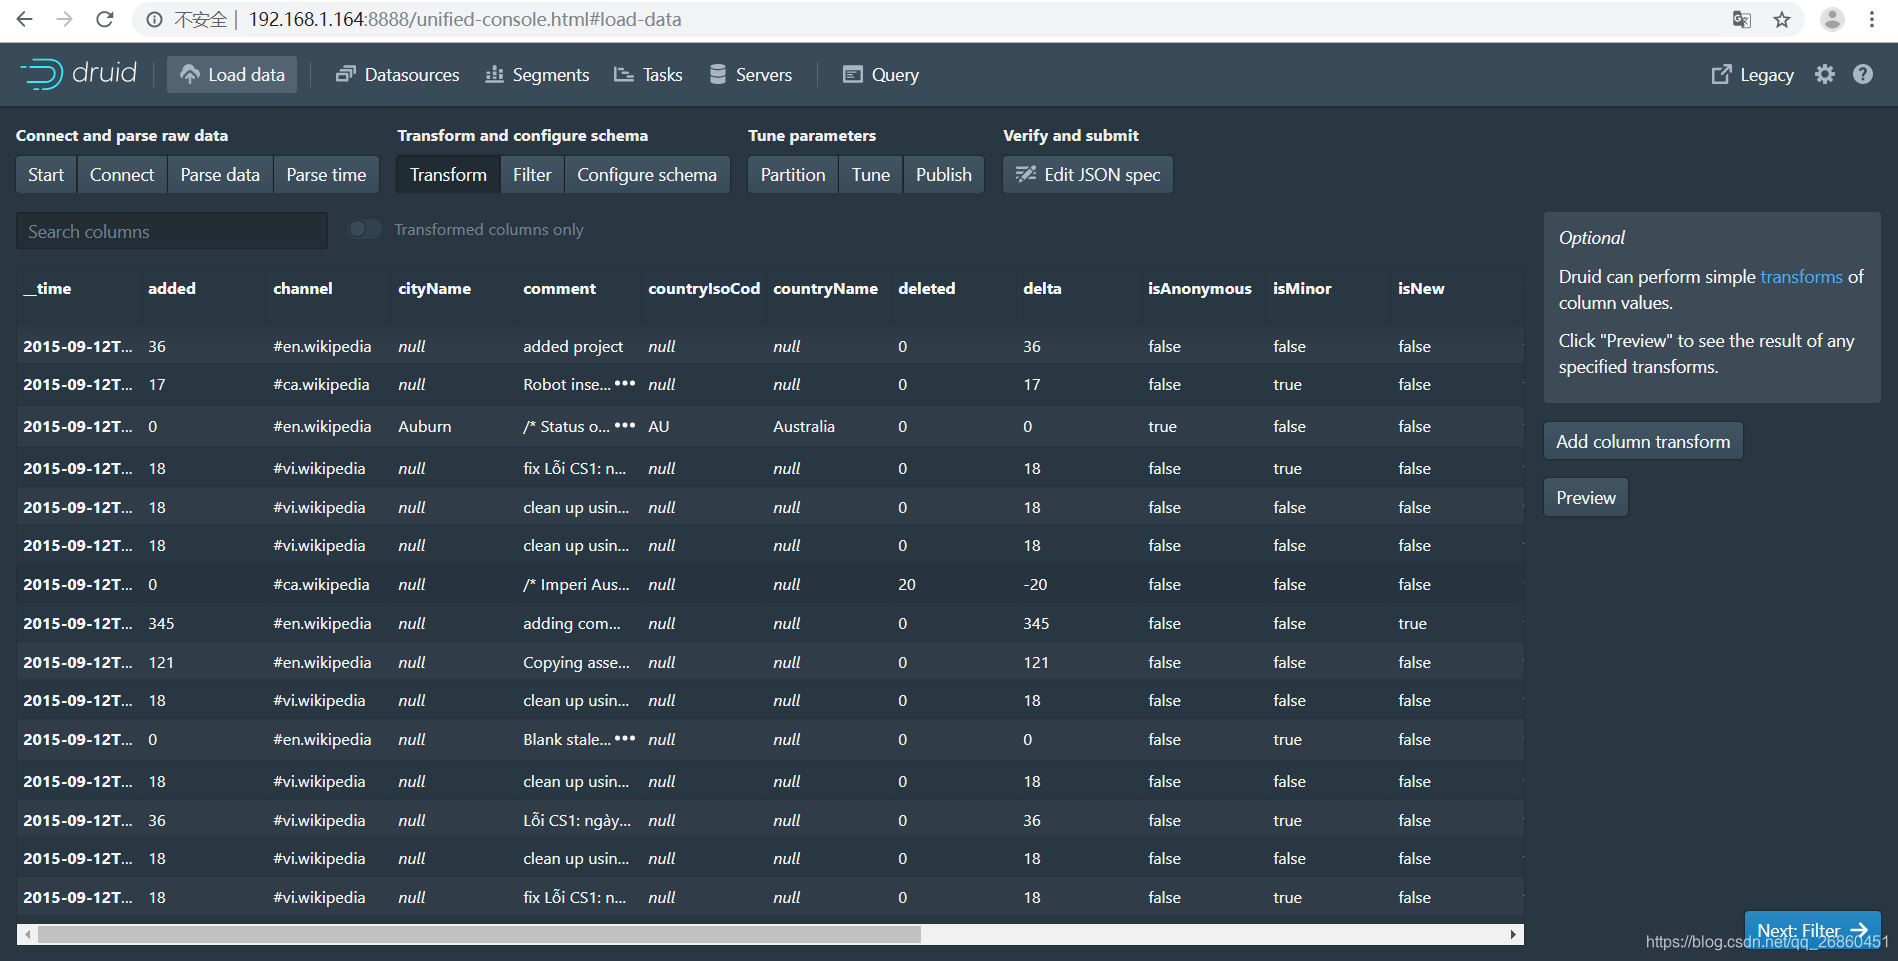Select the countryName column header
The width and height of the screenshot is (1898, 961).
coord(828,289)
